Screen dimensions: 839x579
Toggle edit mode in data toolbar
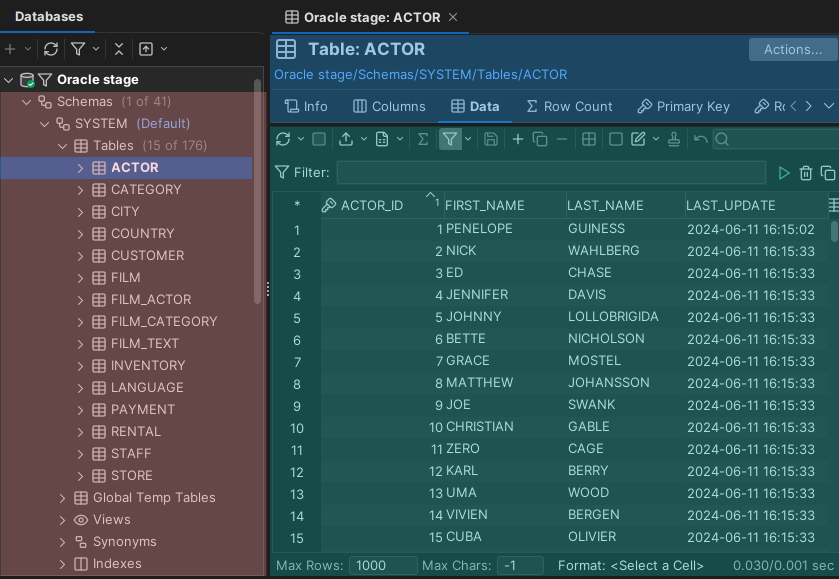click(640, 139)
